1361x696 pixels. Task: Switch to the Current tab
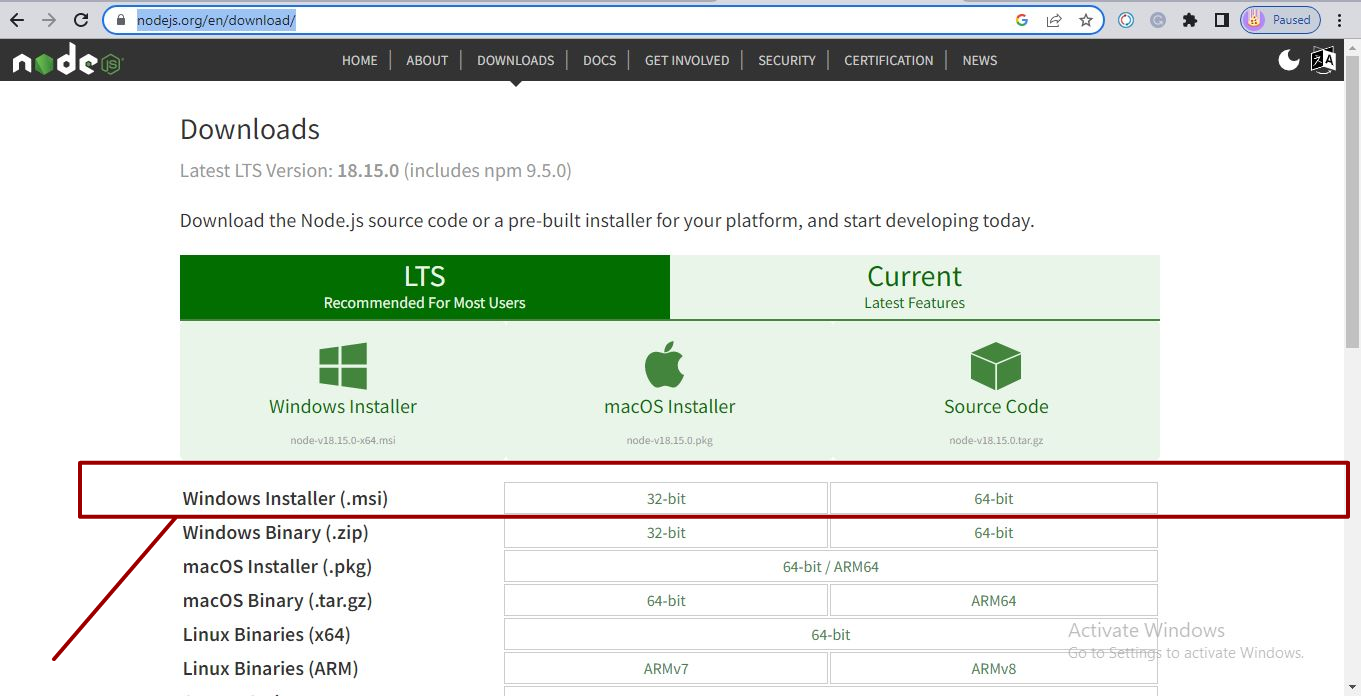click(915, 287)
